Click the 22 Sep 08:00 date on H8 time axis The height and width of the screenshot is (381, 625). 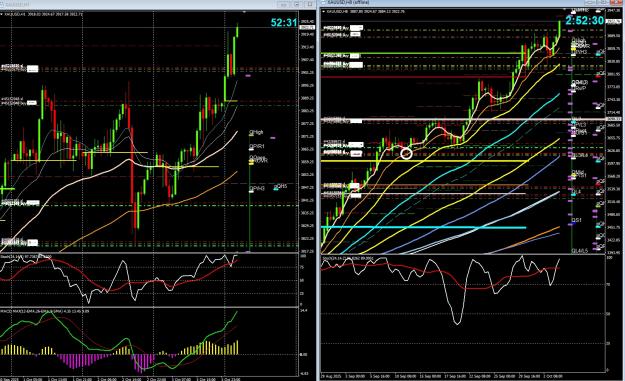[x=480, y=376]
